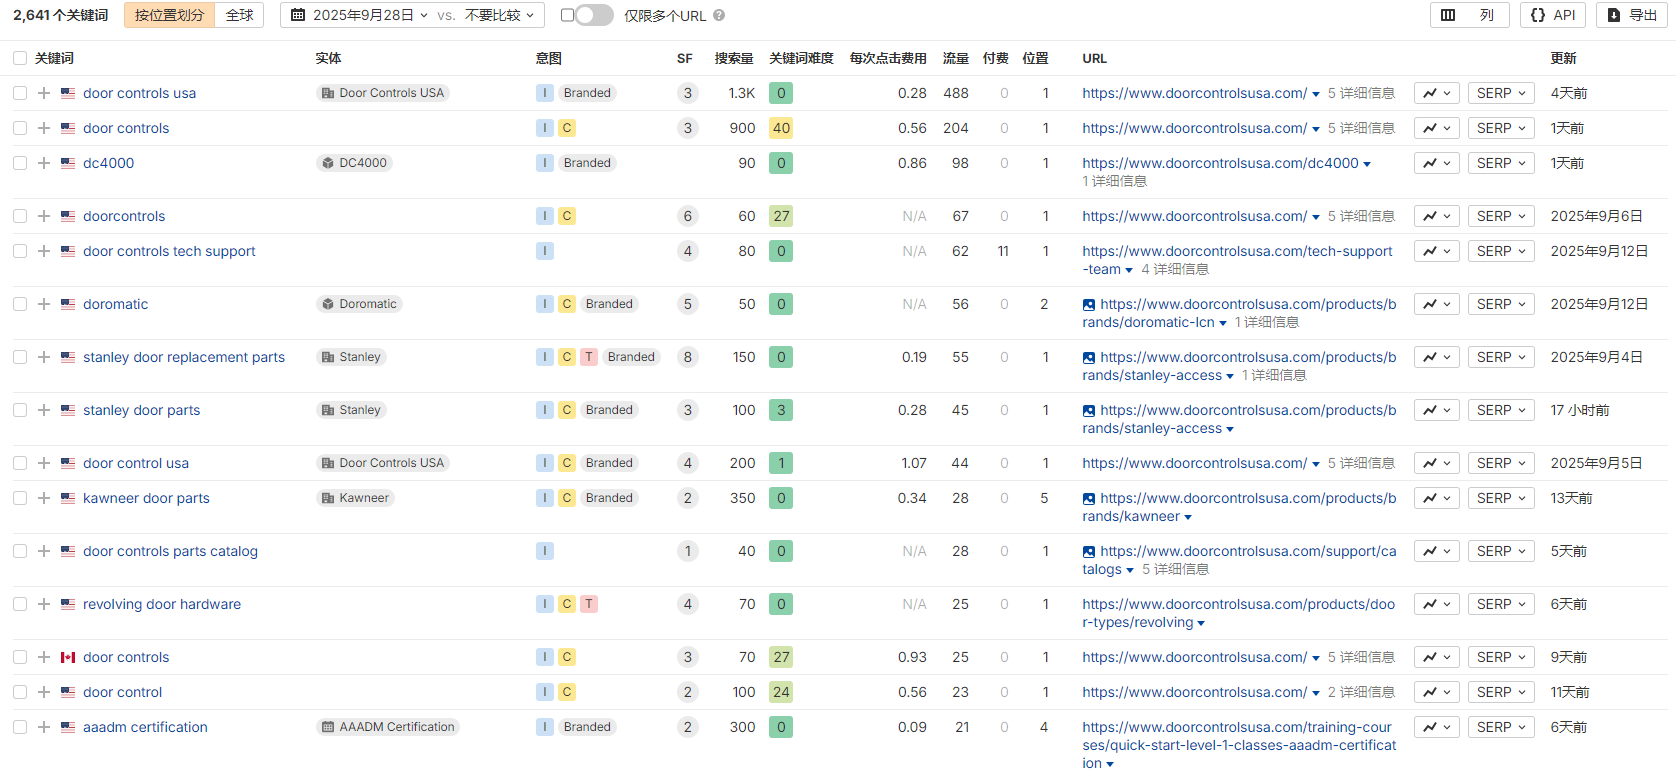This screenshot has width=1676, height=770.
Task: Click the plus icon beside 'dc4000'
Action: click(44, 163)
